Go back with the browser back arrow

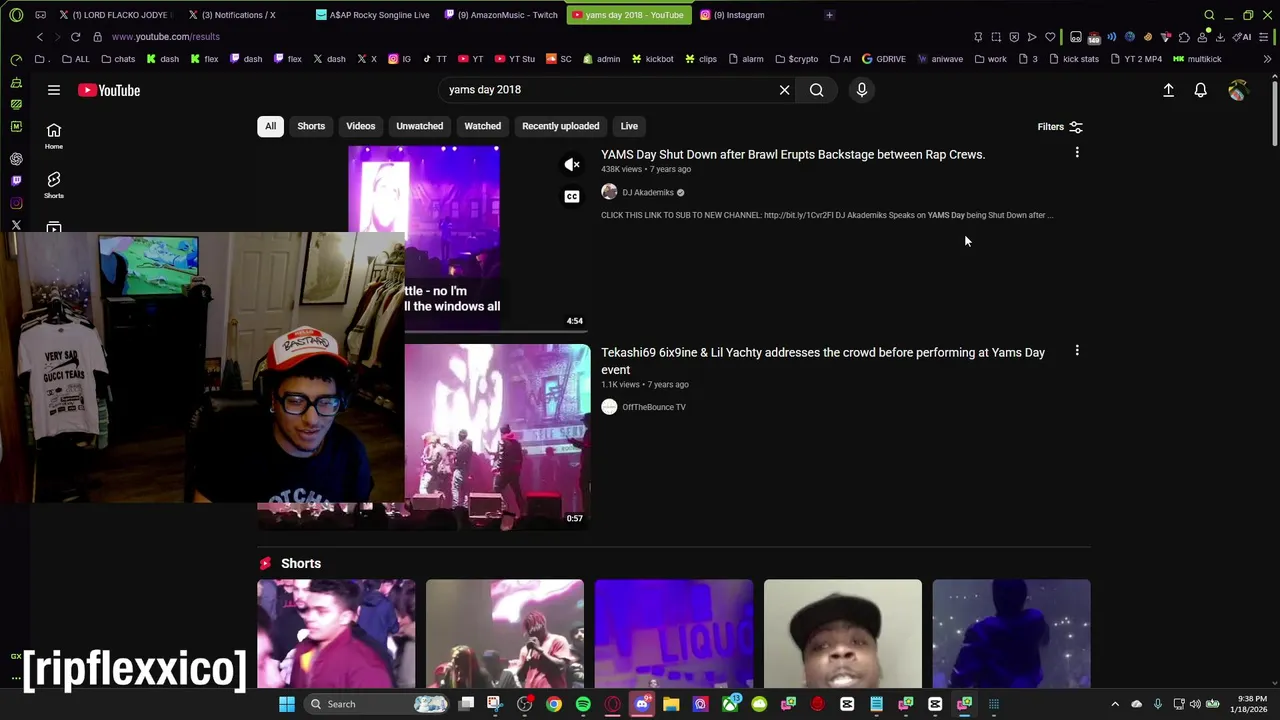tap(40, 37)
